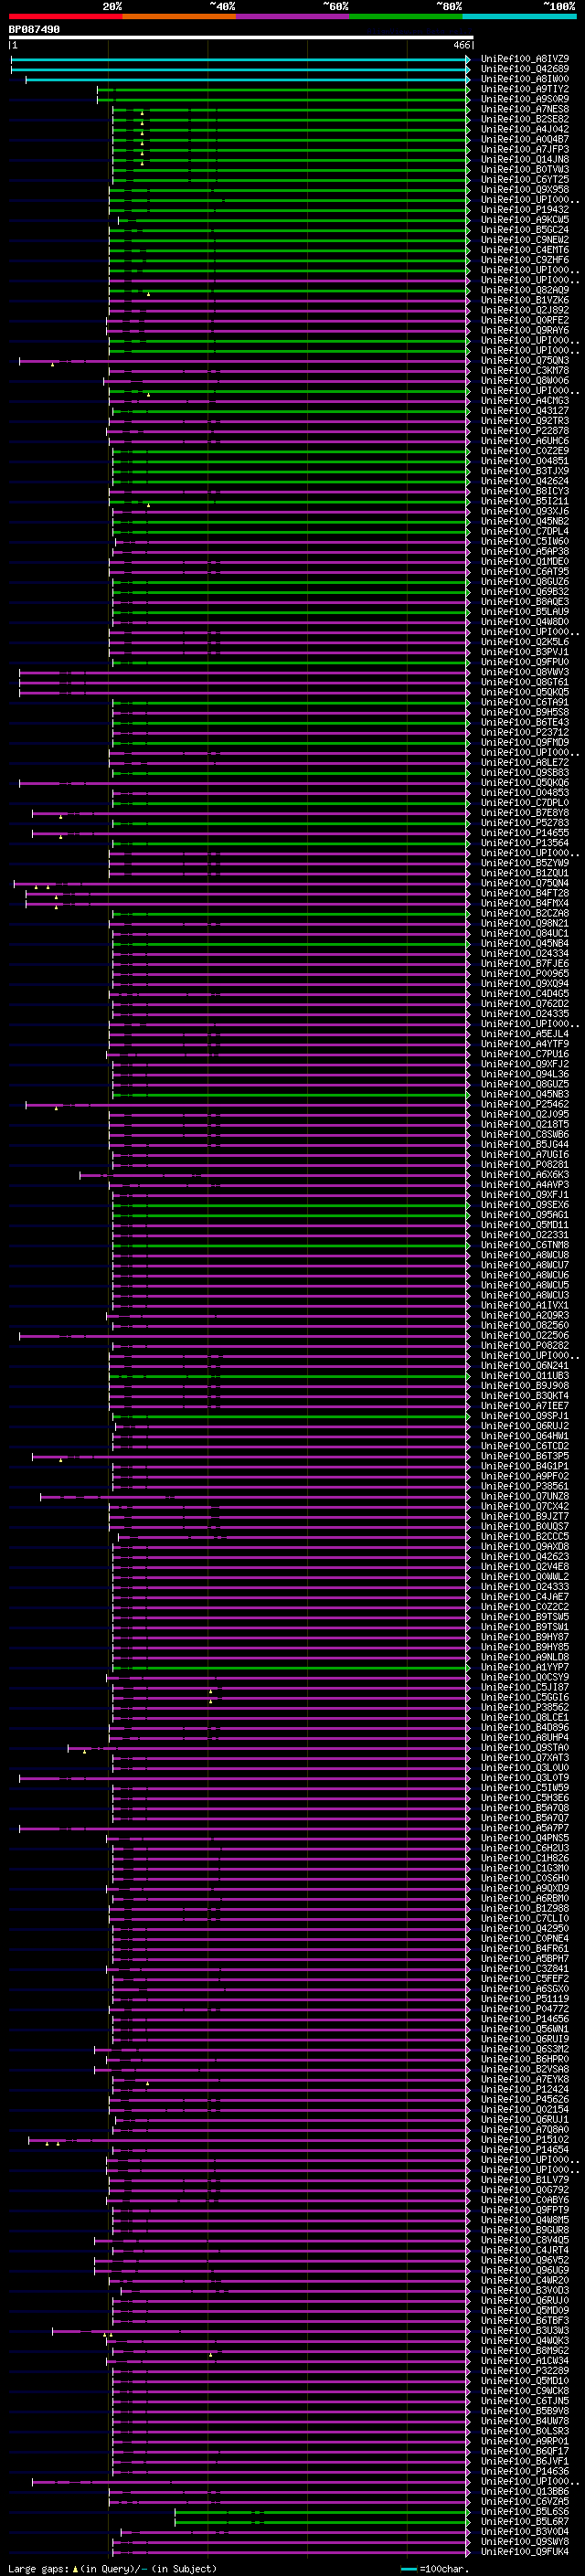
Task: Click the BP087490 query name
Action: [34, 29]
